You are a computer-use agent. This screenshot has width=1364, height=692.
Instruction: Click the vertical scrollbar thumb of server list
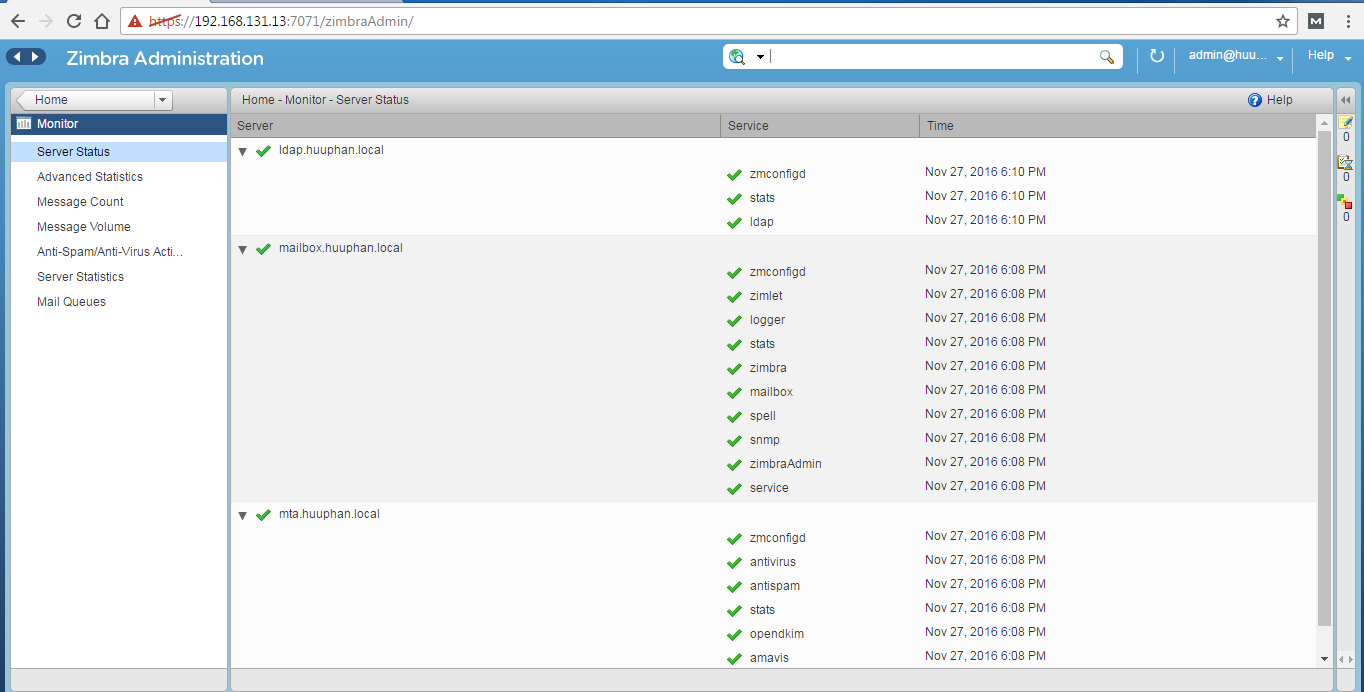pos(1324,376)
